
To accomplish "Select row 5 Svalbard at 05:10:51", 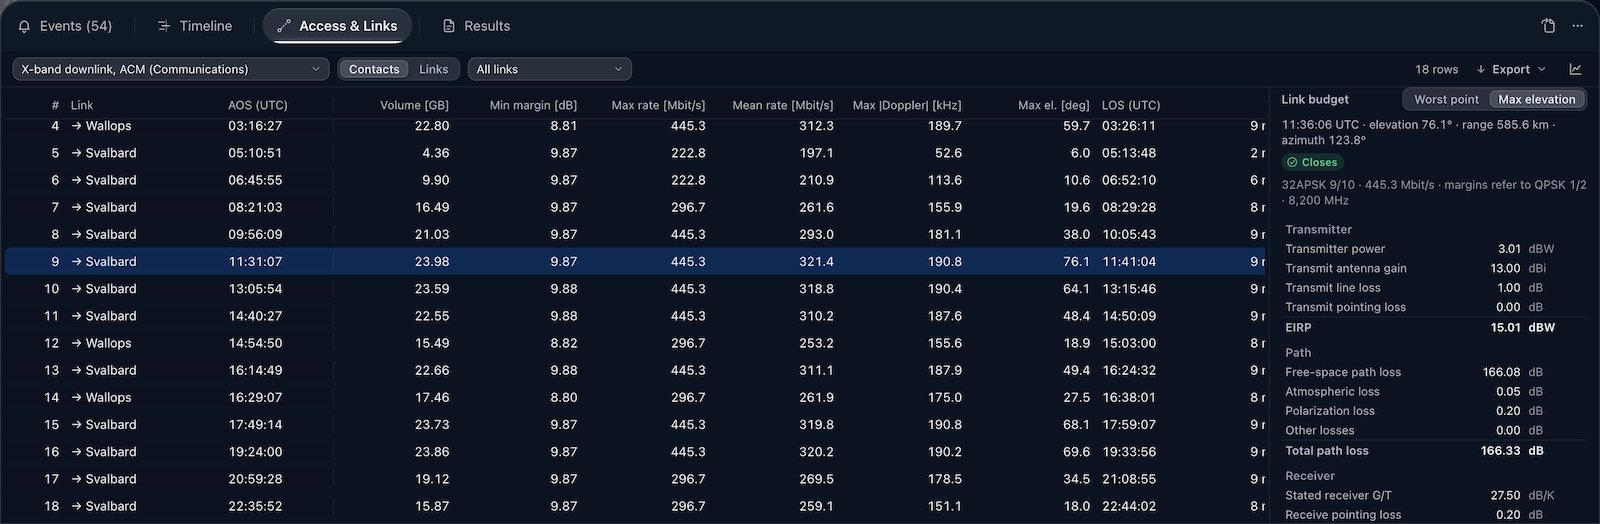I will point(636,153).
